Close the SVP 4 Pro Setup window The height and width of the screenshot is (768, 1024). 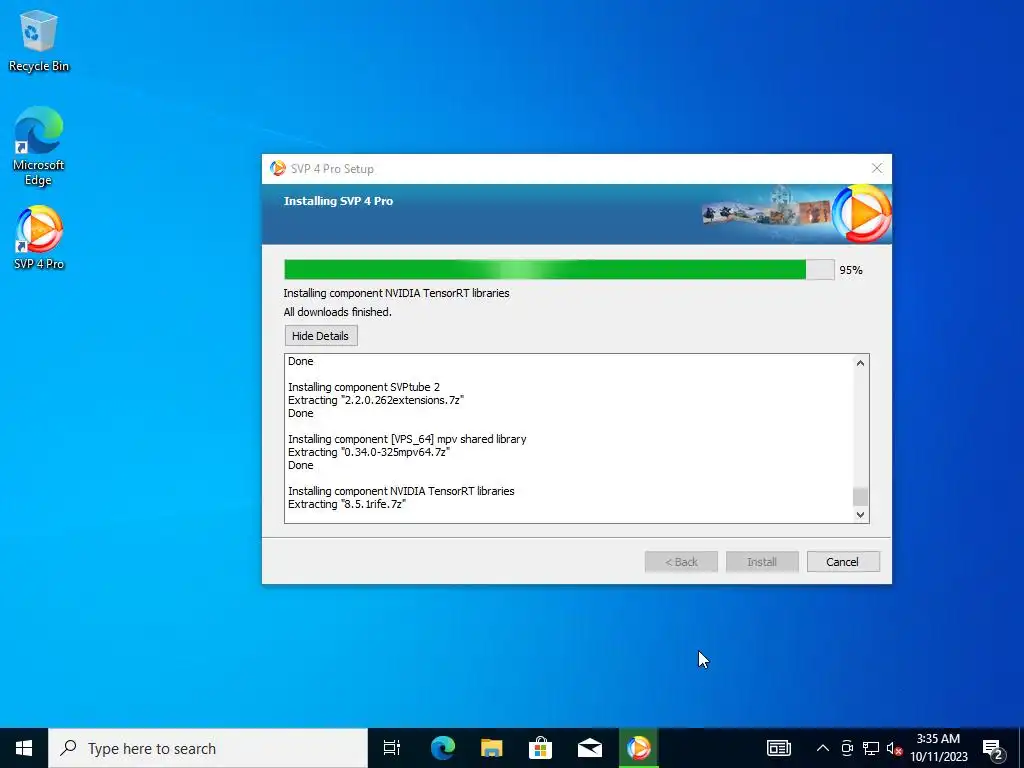pyautogui.click(x=877, y=168)
